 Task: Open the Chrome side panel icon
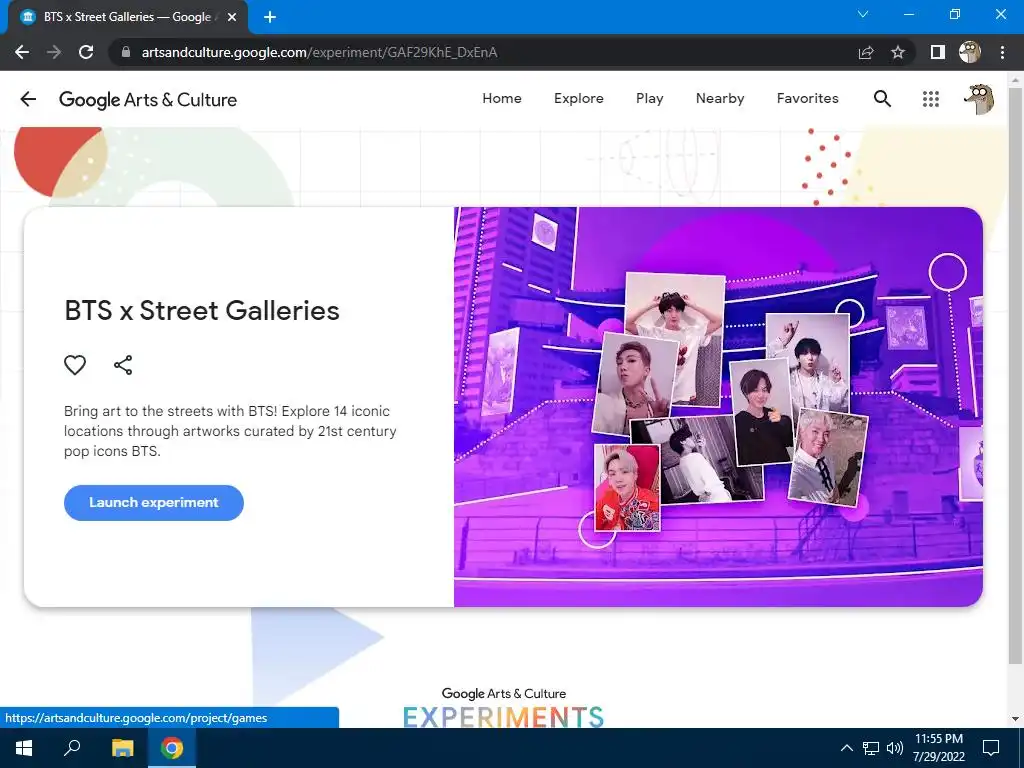point(938,52)
